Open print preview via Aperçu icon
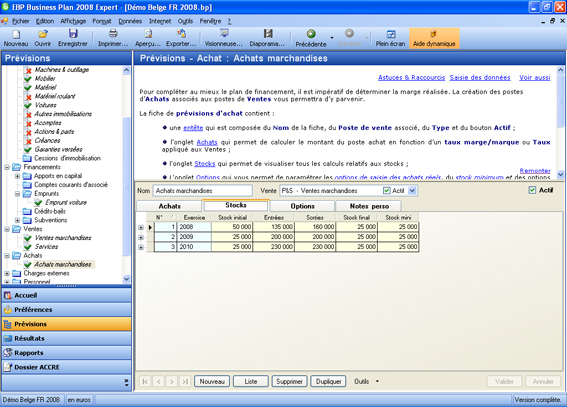 (x=148, y=38)
